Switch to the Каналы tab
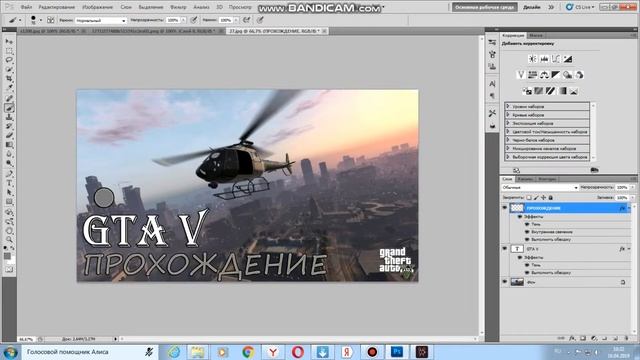The height and width of the screenshot is (360, 640). coord(525,179)
